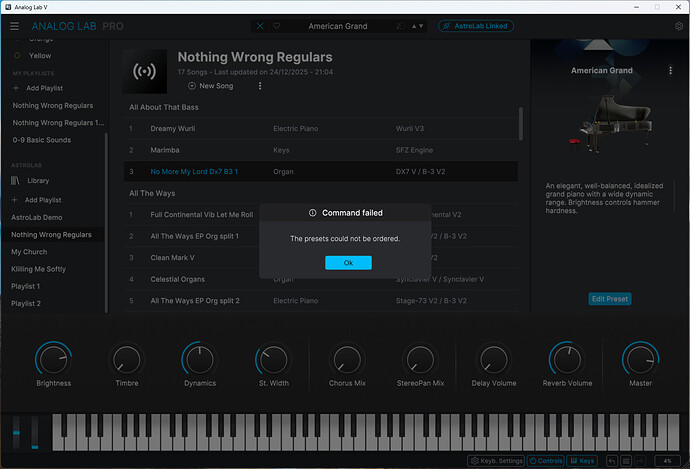Click the Brightness knob
Image resolution: width=690 pixels, height=469 pixels.
point(53,360)
